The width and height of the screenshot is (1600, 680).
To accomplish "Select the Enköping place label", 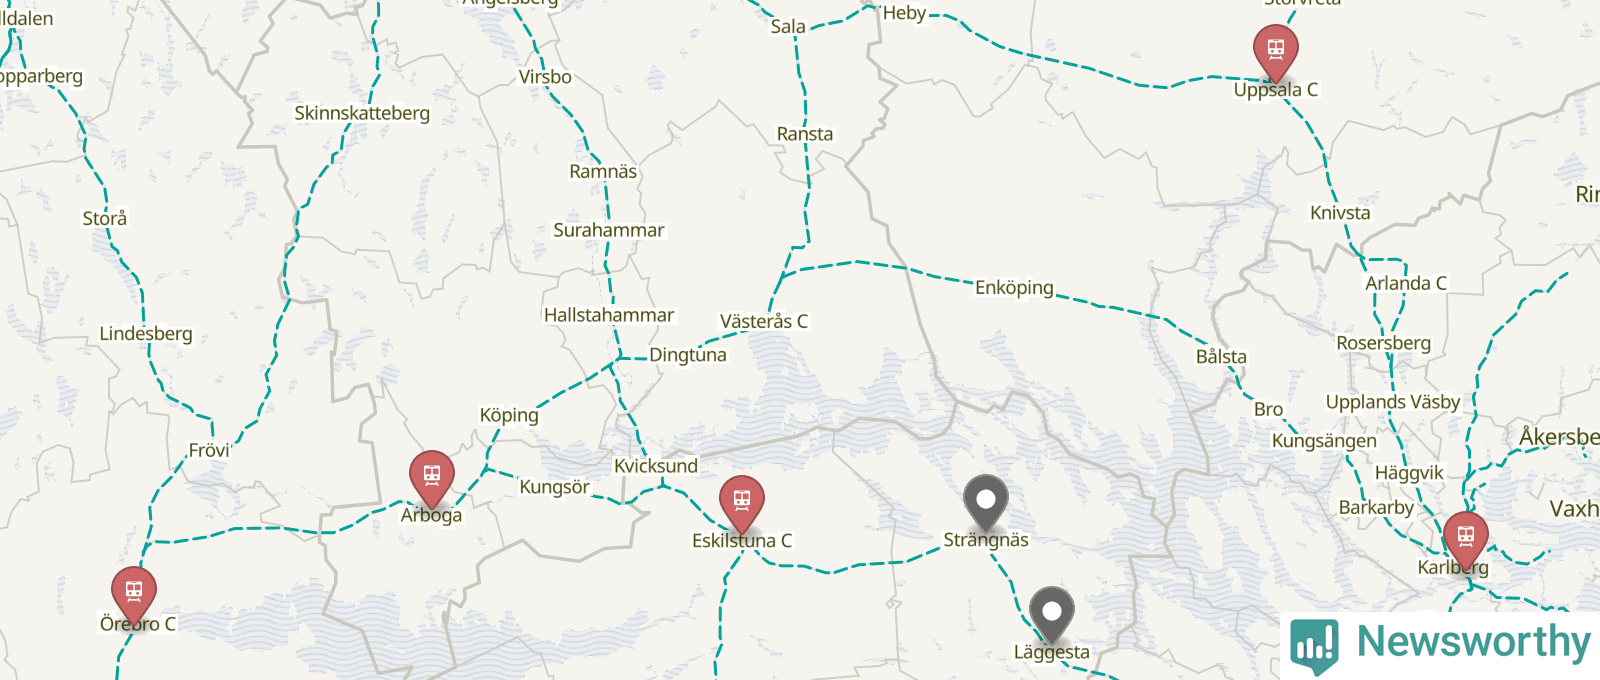I will click(1014, 288).
